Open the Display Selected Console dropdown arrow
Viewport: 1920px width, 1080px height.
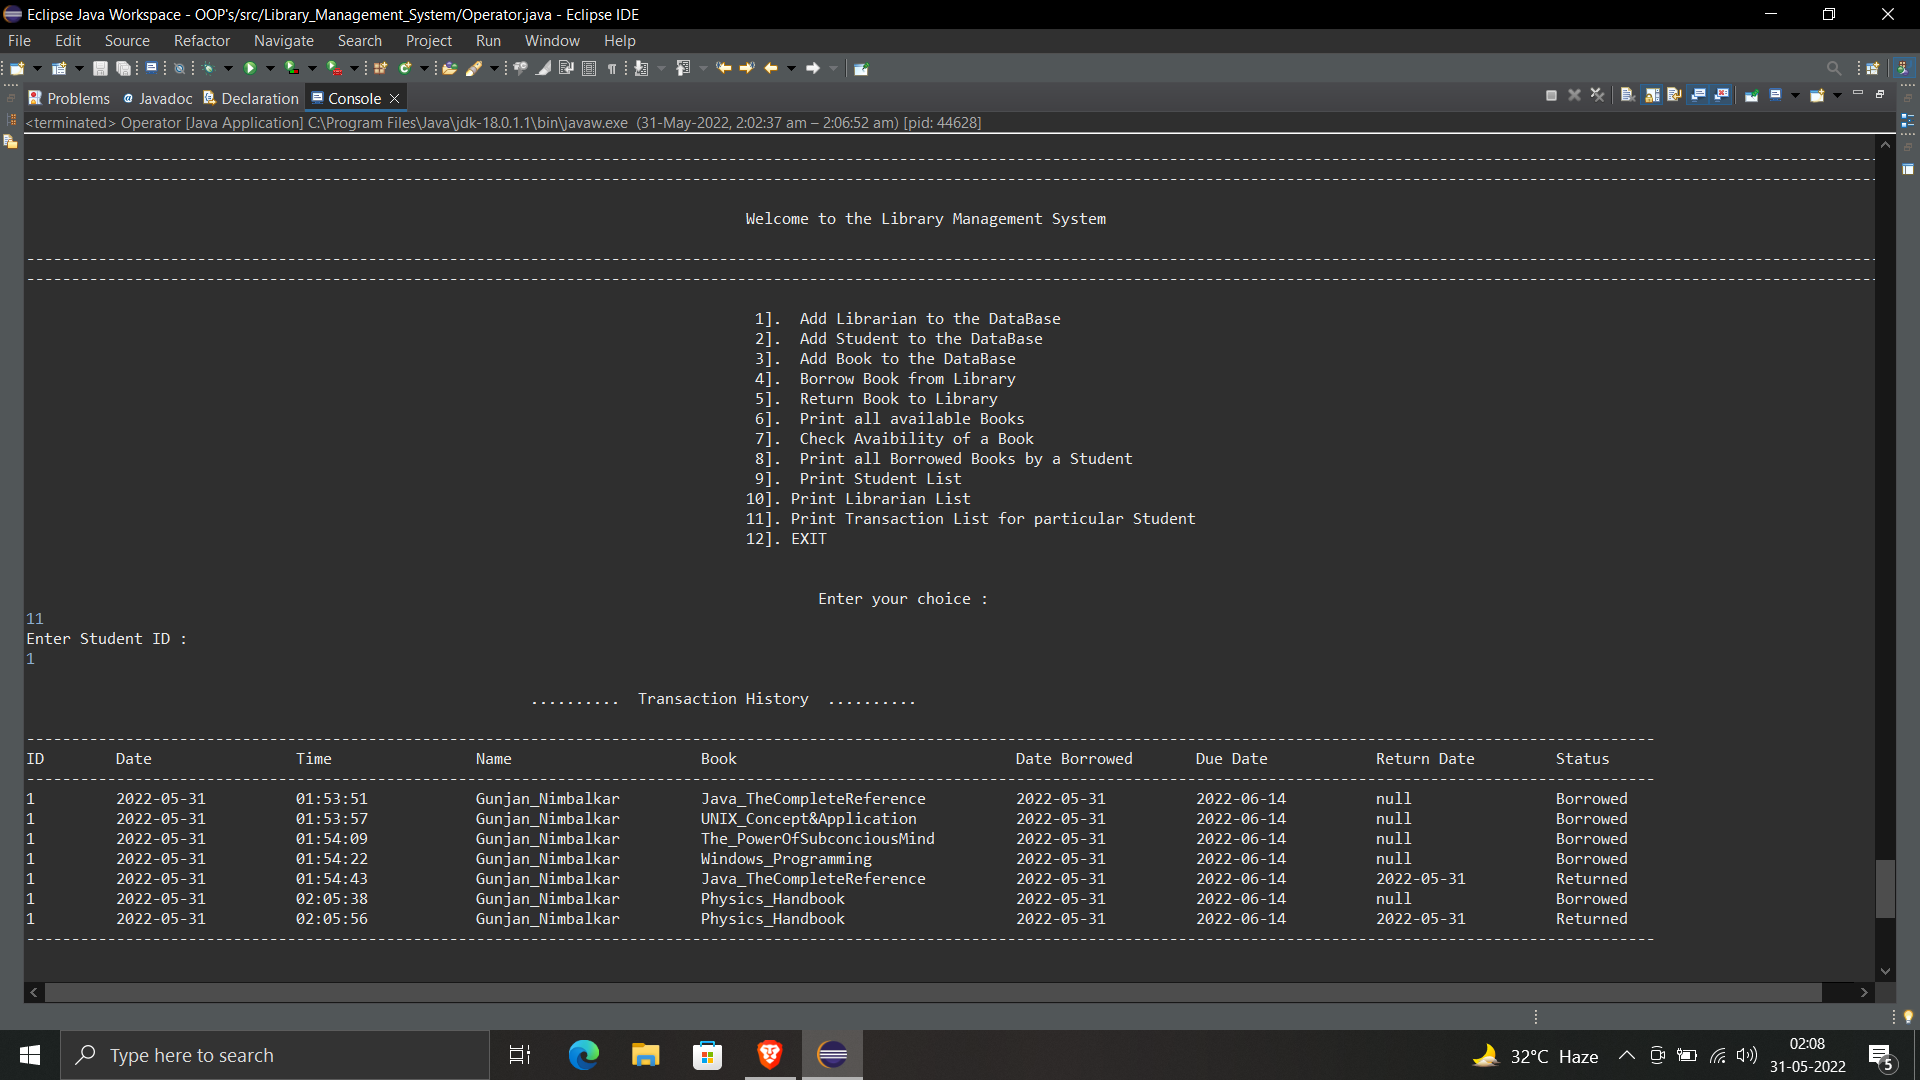tap(1795, 95)
